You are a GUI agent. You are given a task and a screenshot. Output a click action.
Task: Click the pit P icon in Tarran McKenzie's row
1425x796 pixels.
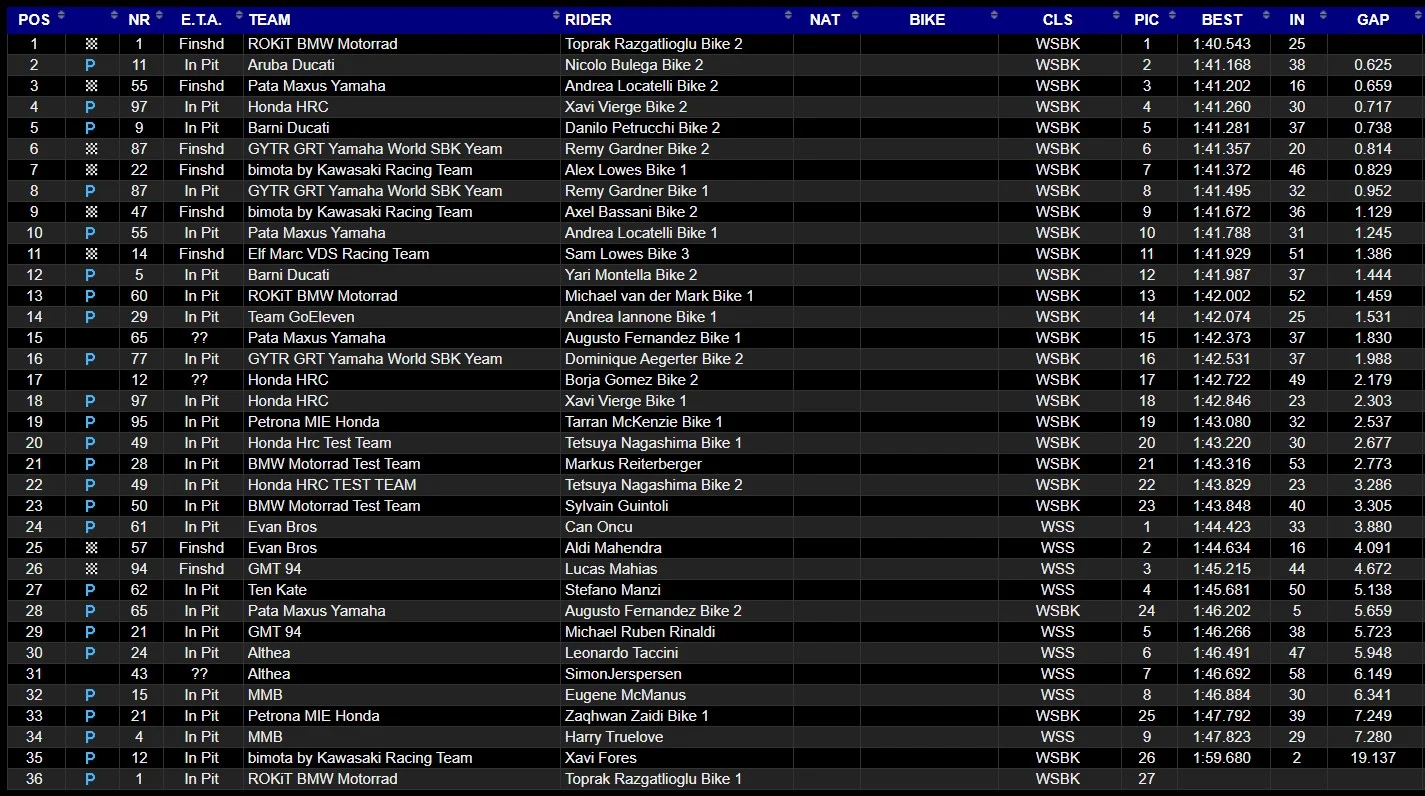[91, 422]
